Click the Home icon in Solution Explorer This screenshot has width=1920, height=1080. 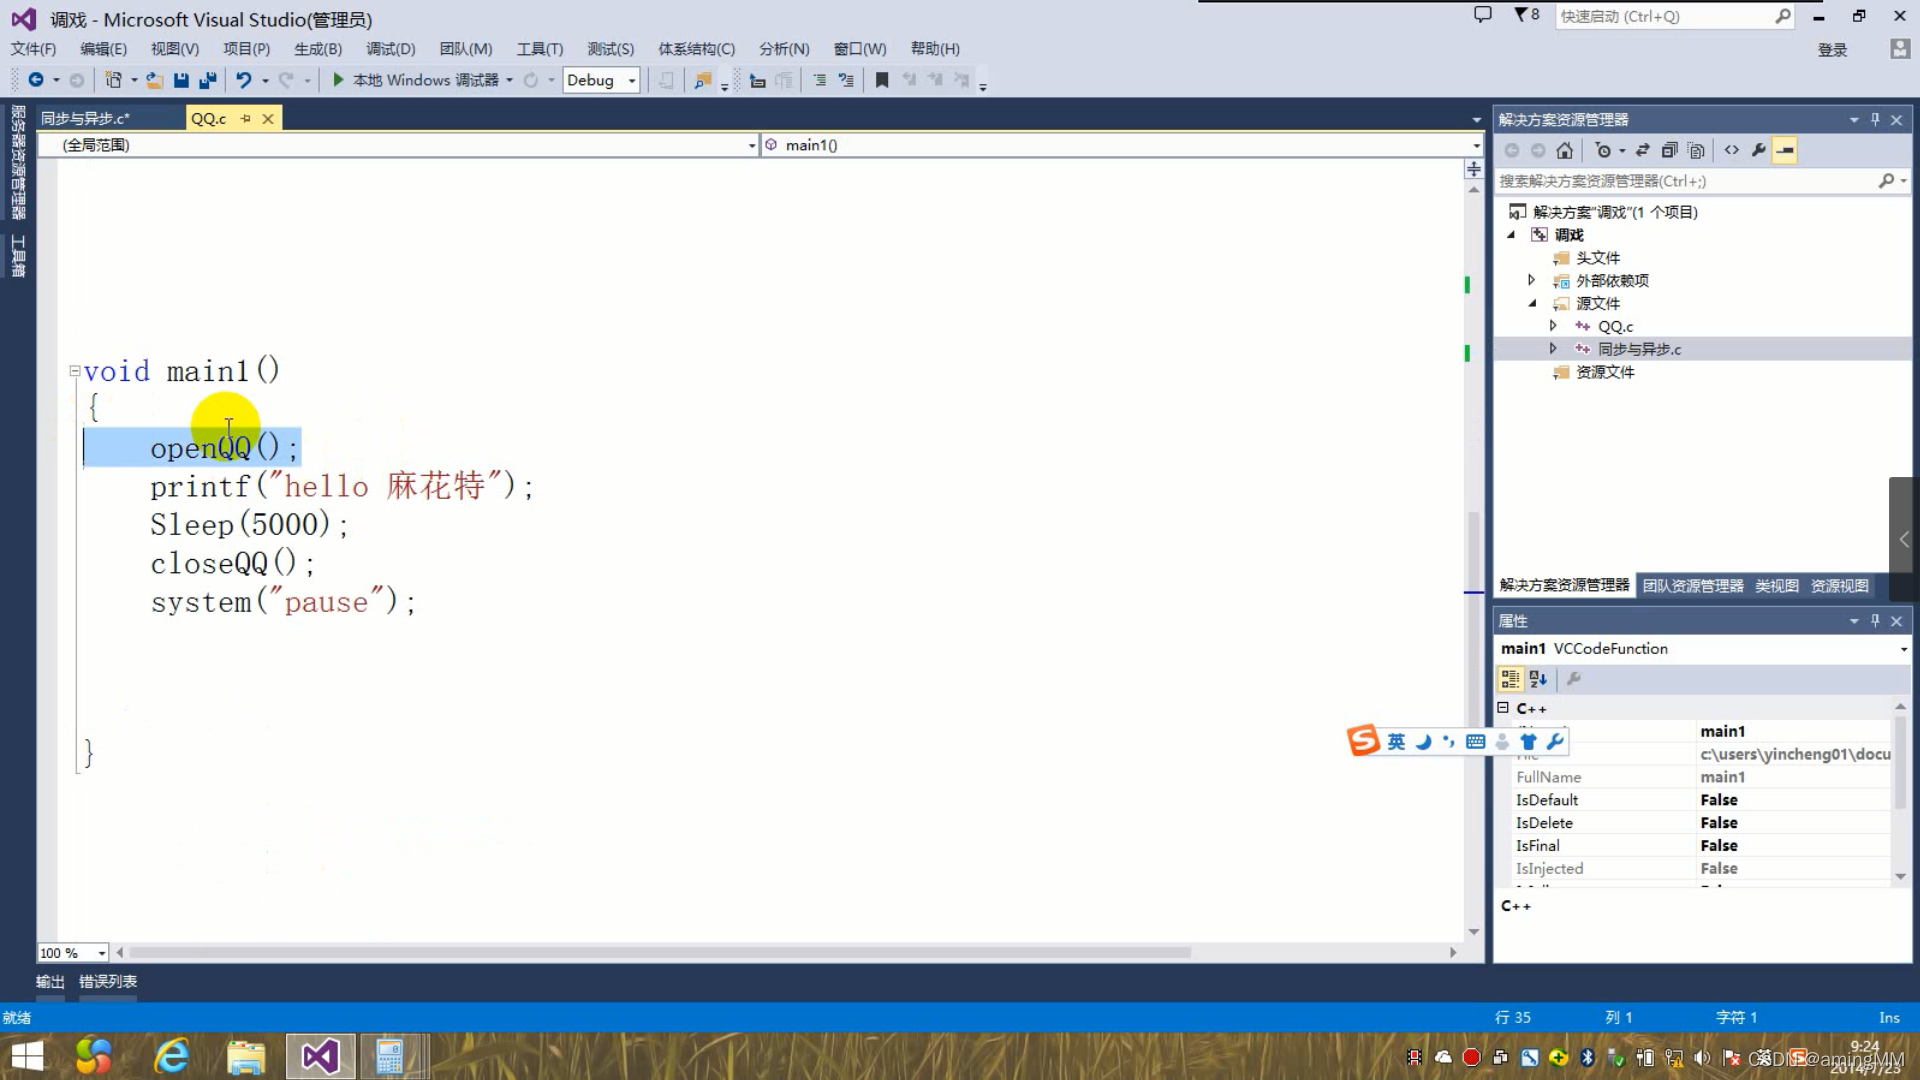1565,150
